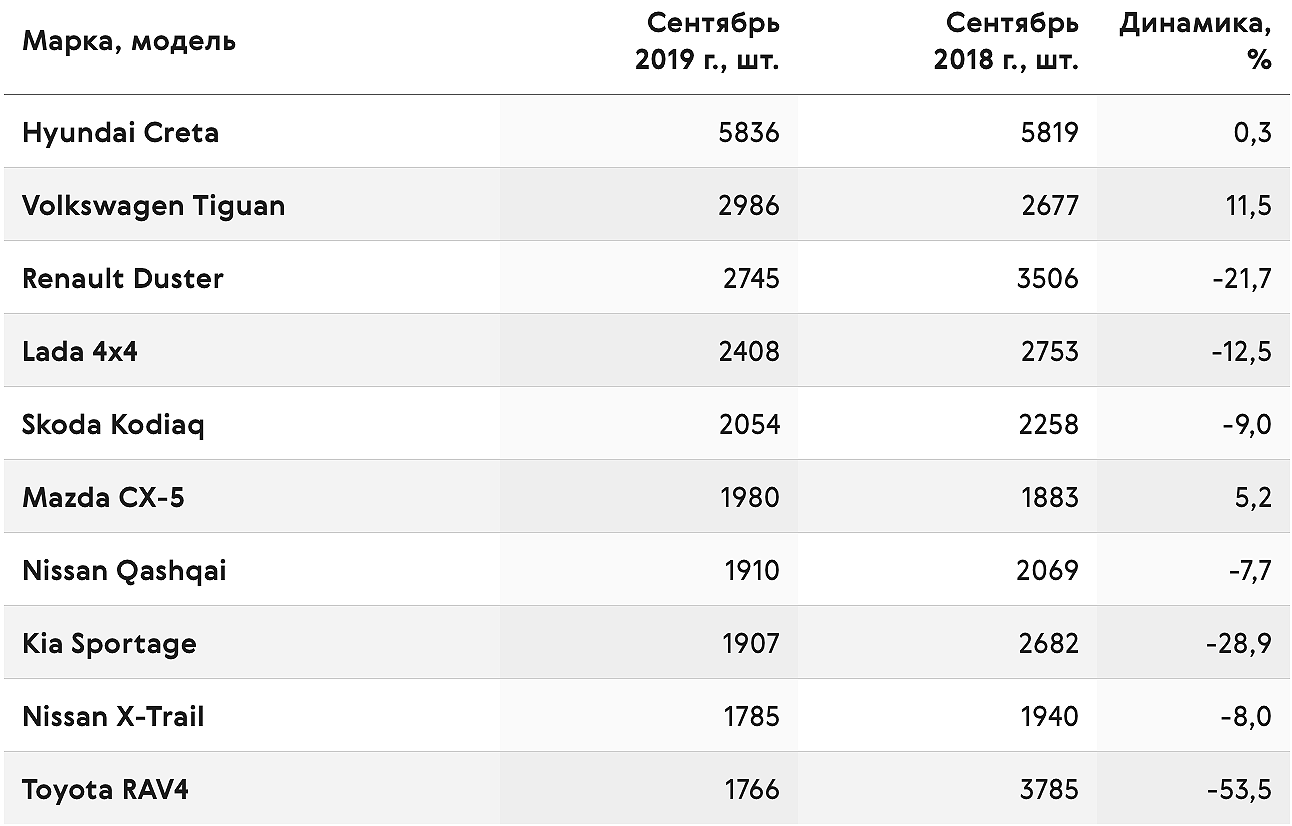1292x826 pixels.
Task: Select the 'Динамика, %' column header
Action: pyautogui.click(x=1195, y=41)
